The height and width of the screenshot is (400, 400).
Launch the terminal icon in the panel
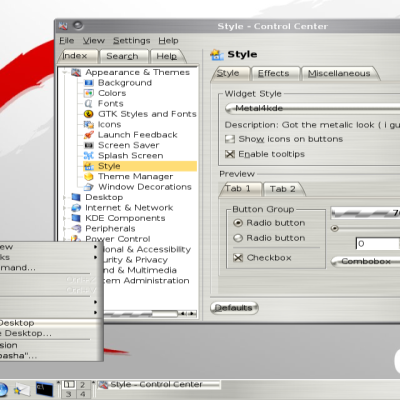click(45, 389)
